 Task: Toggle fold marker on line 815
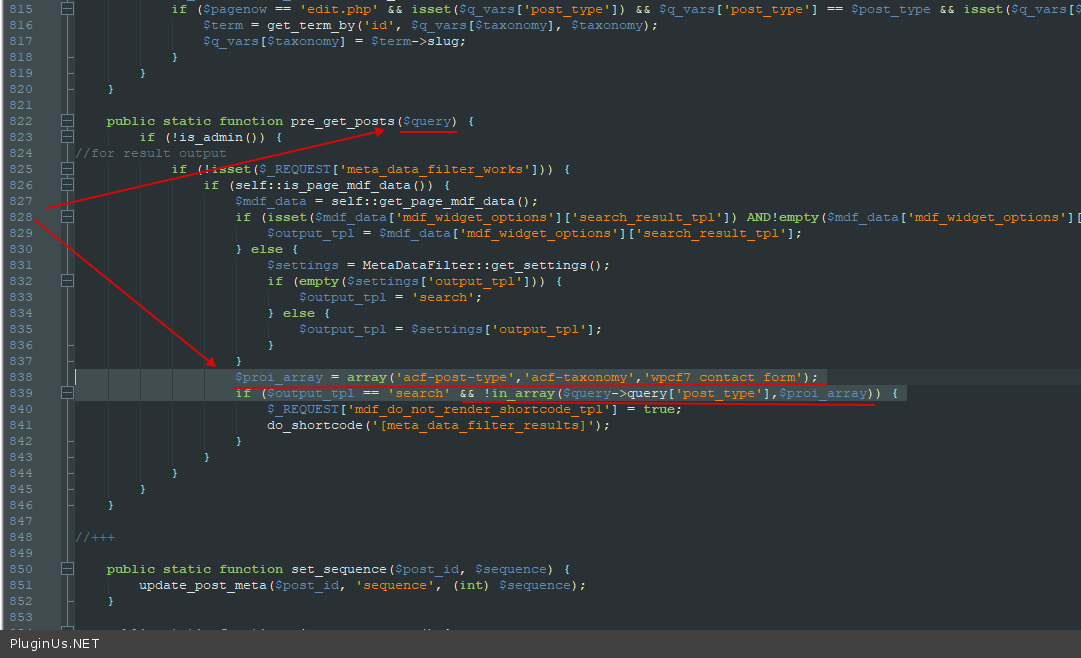point(67,9)
